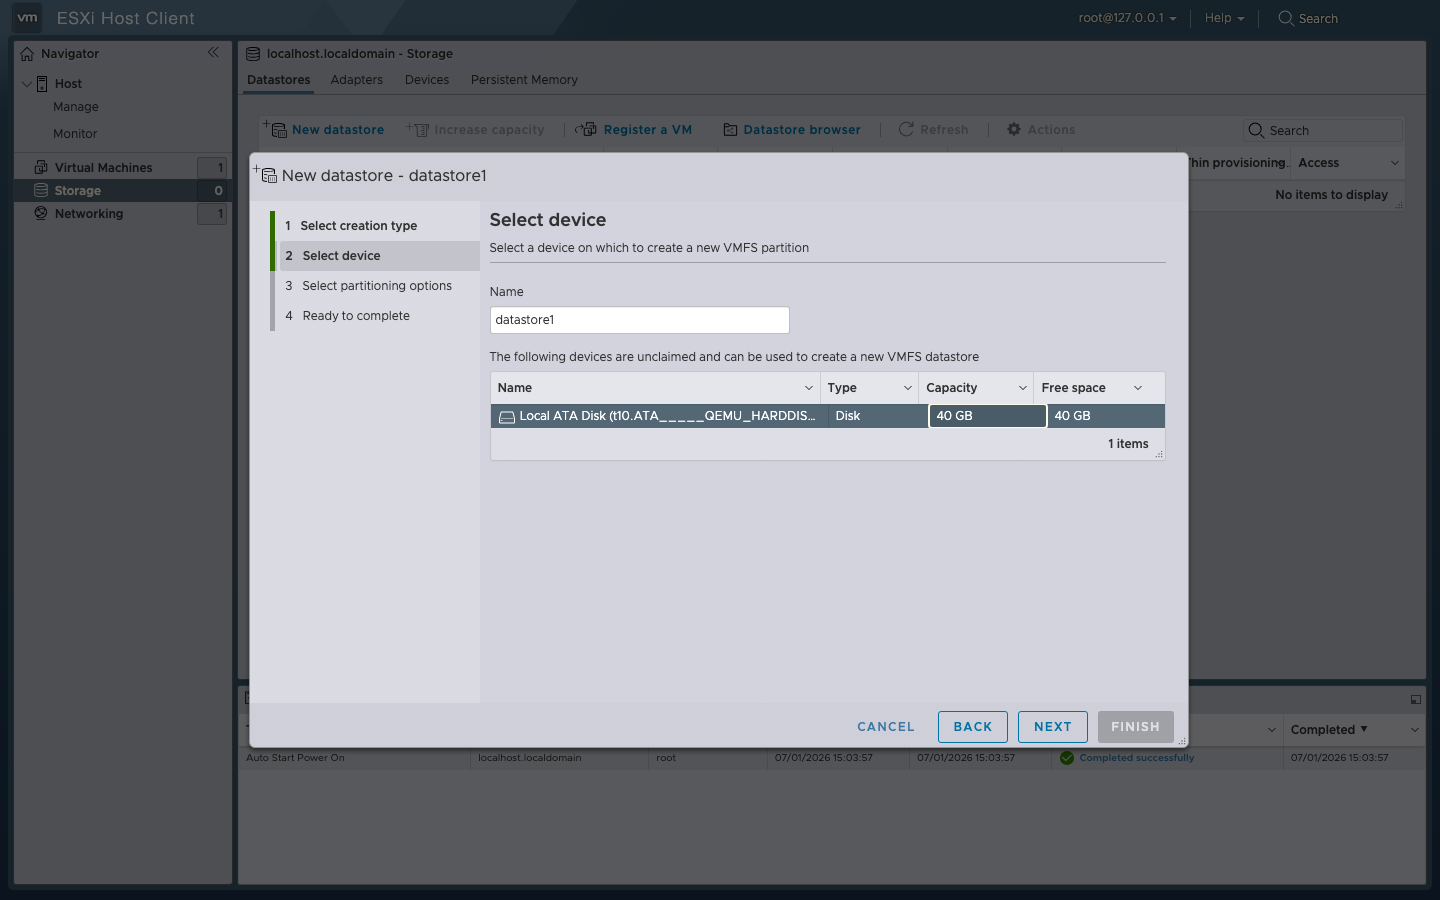
Task: Select Manage under Host
Action: [76, 107]
